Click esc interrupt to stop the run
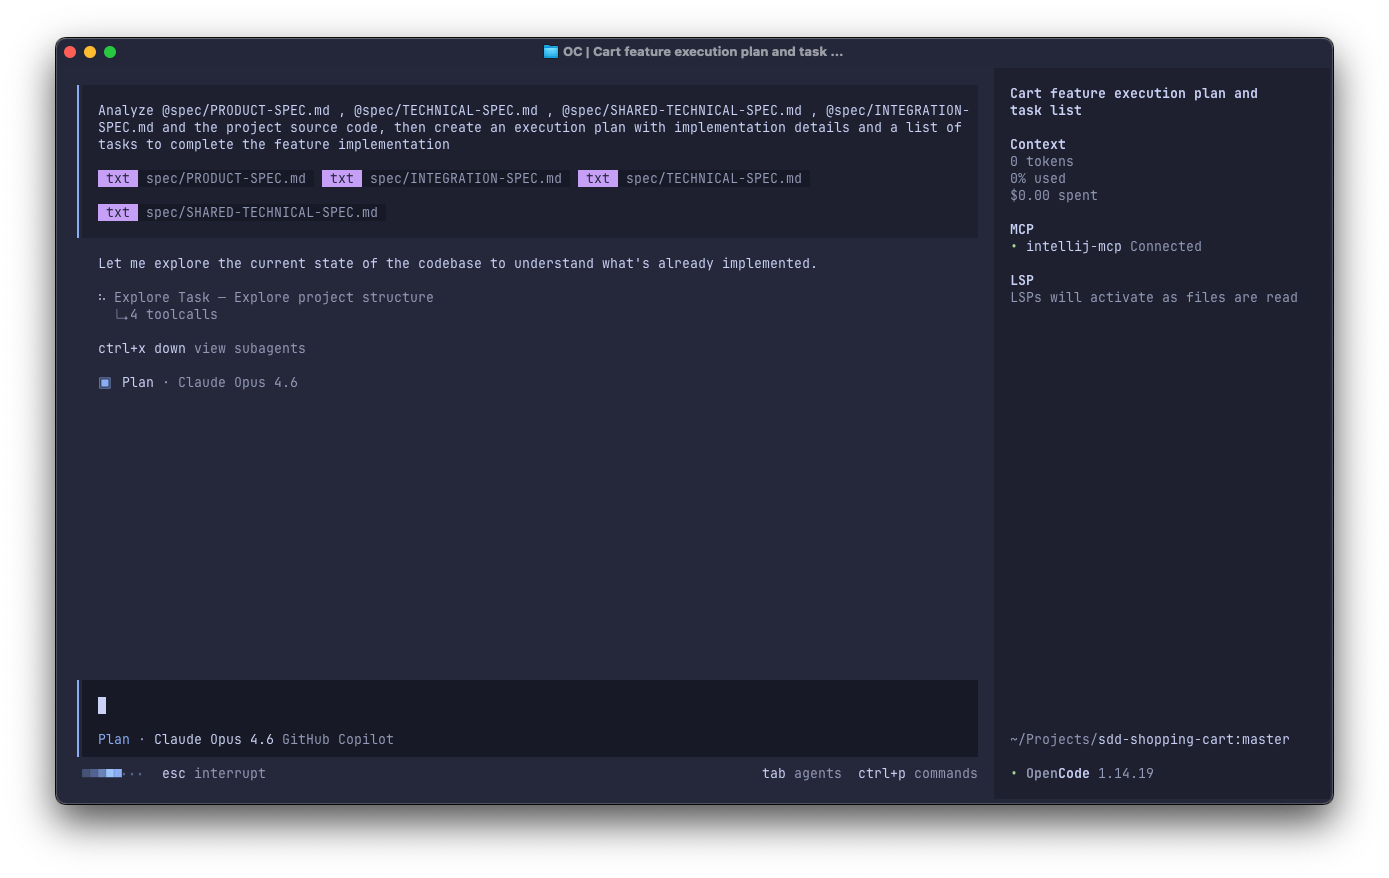1389x878 pixels. 214,774
